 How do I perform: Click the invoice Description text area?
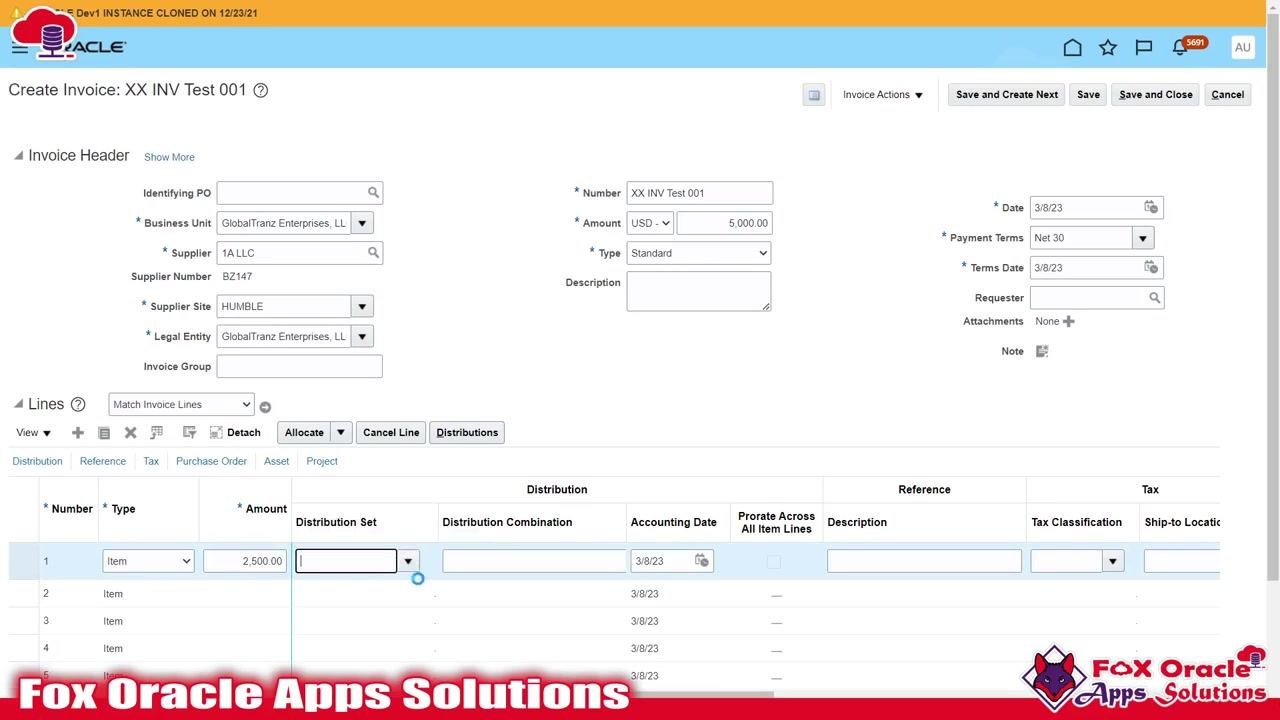point(699,291)
